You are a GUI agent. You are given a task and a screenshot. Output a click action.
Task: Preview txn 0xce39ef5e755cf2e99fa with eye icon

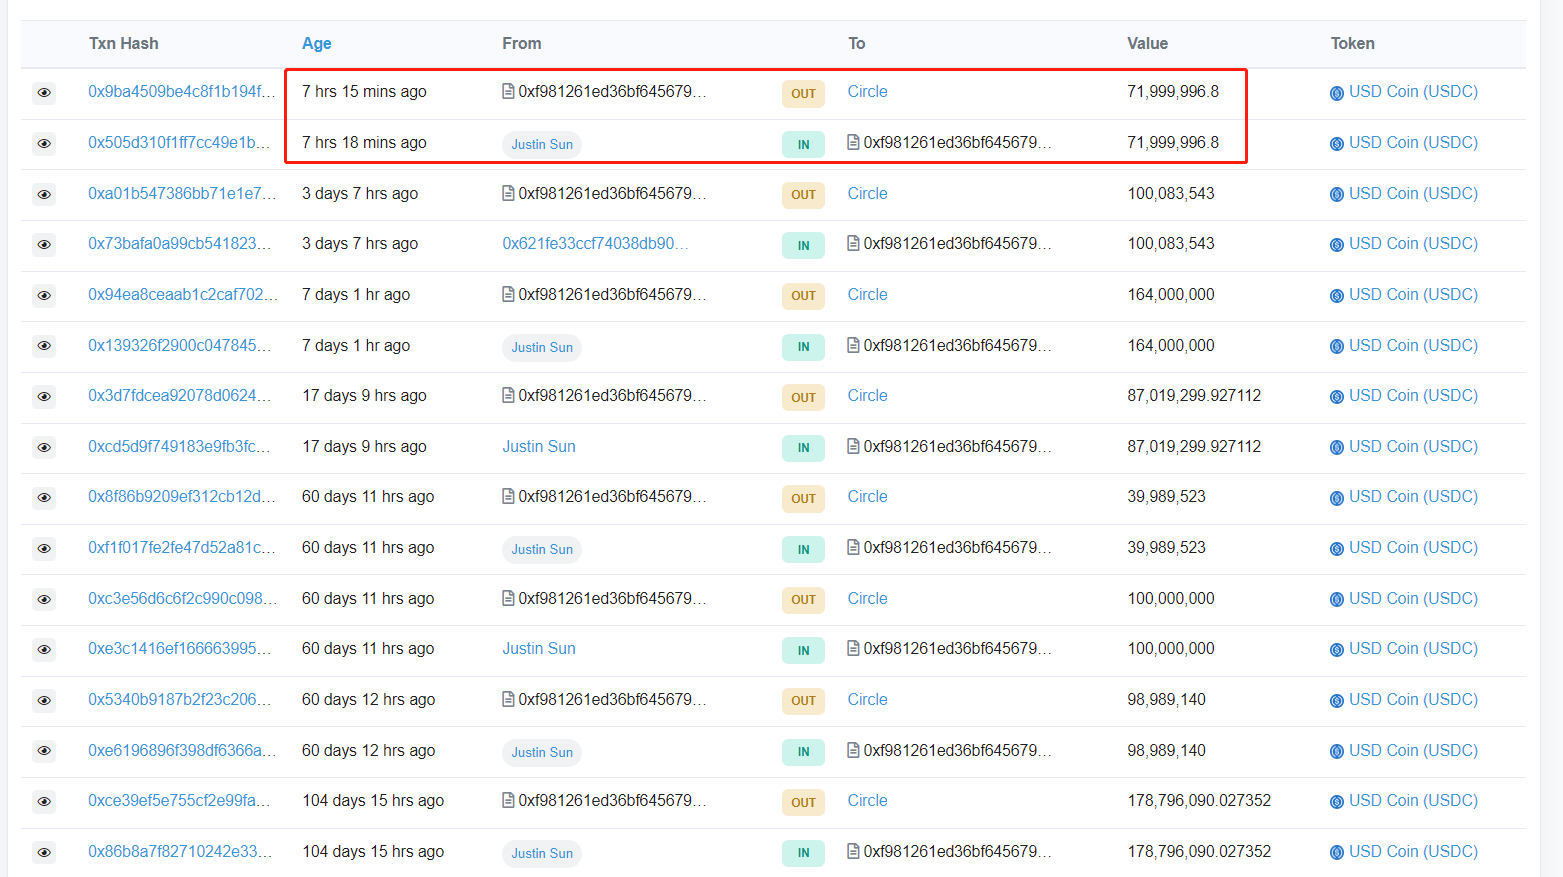pos(44,802)
